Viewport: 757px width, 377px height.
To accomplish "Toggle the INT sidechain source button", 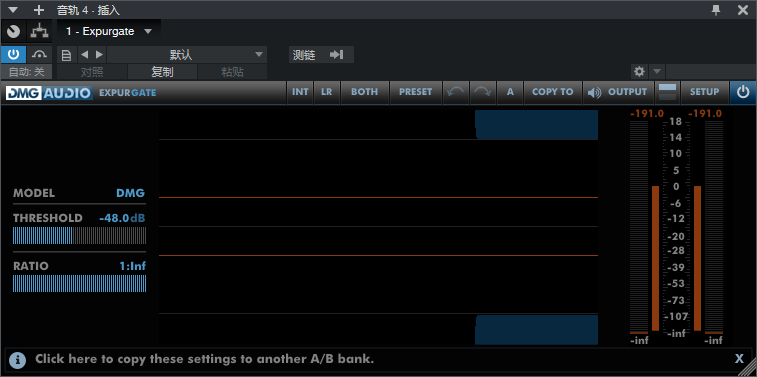I will point(300,92).
